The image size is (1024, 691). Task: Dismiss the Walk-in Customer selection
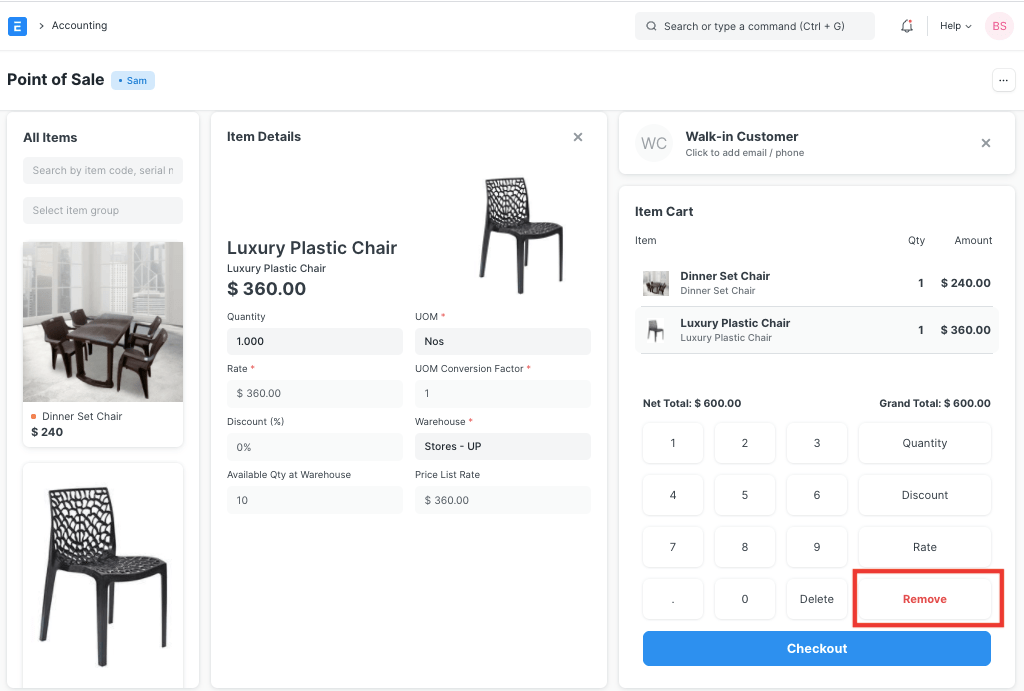[x=985, y=142]
